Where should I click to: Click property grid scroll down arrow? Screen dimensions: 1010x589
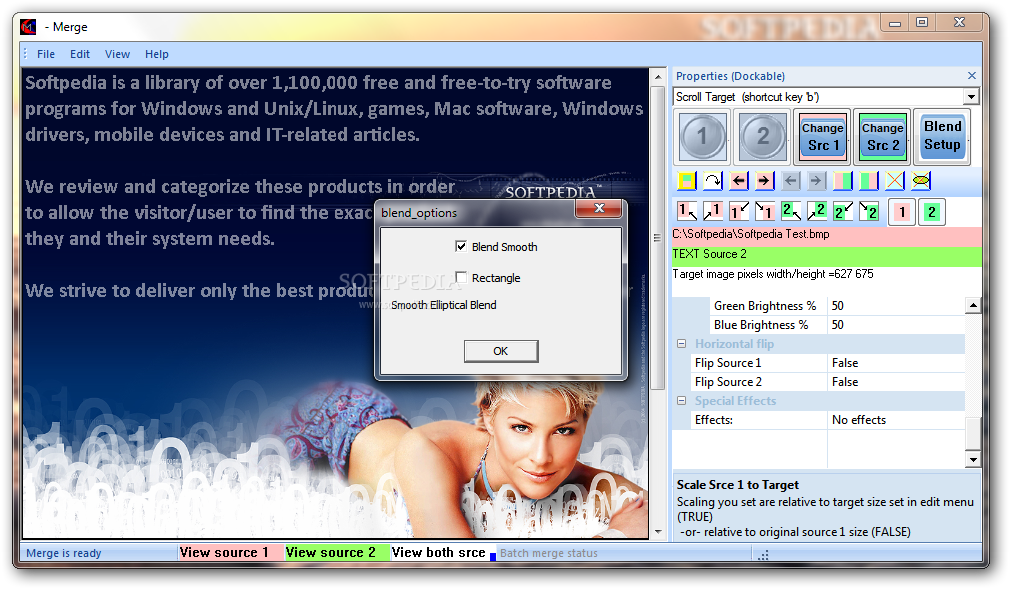(973, 459)
